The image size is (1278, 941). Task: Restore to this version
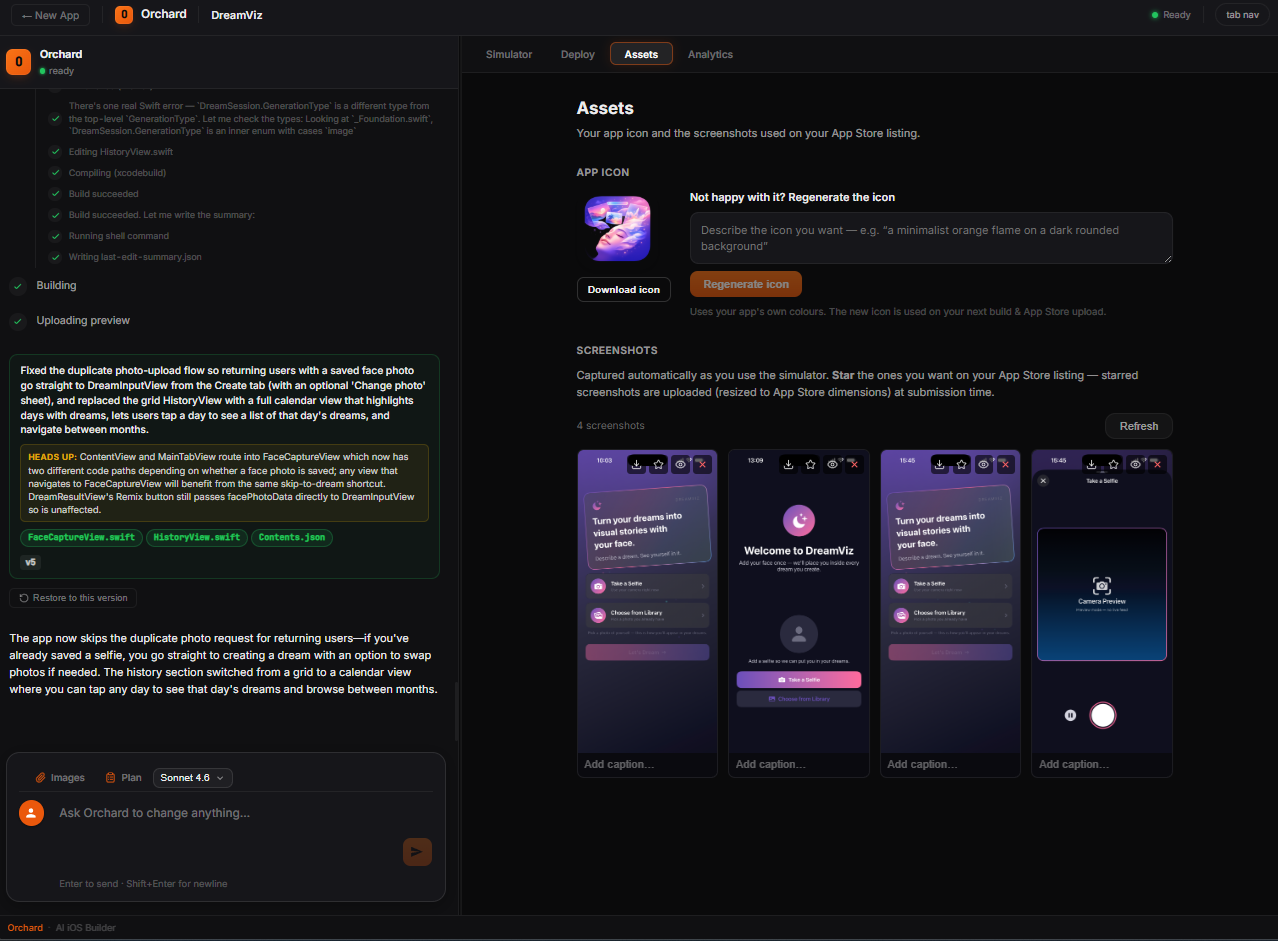tap(73, 598)
